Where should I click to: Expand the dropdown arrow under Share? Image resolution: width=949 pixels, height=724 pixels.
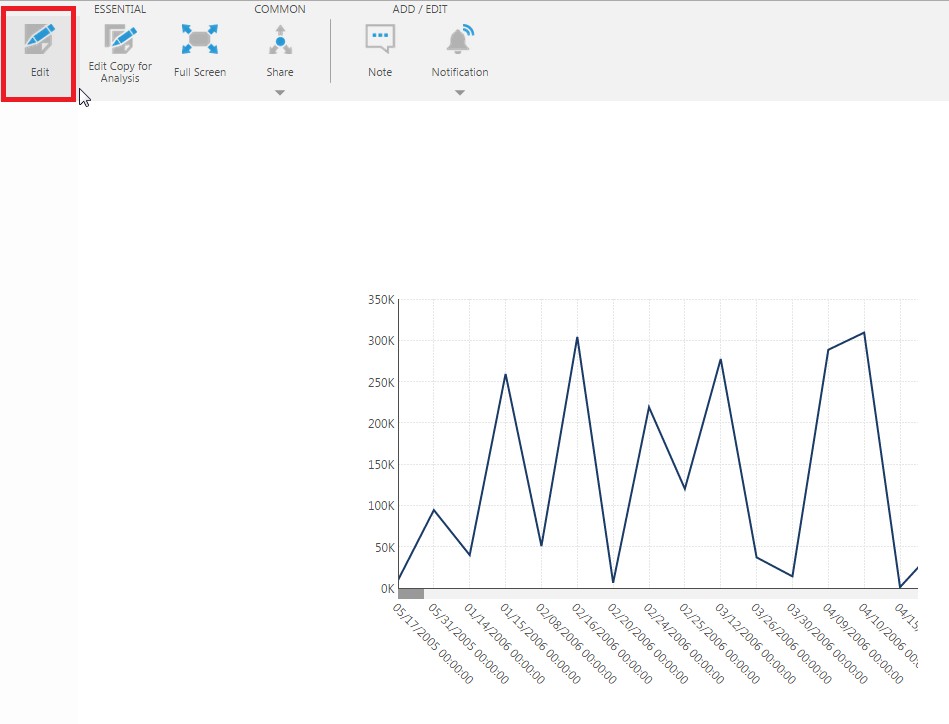280,93
